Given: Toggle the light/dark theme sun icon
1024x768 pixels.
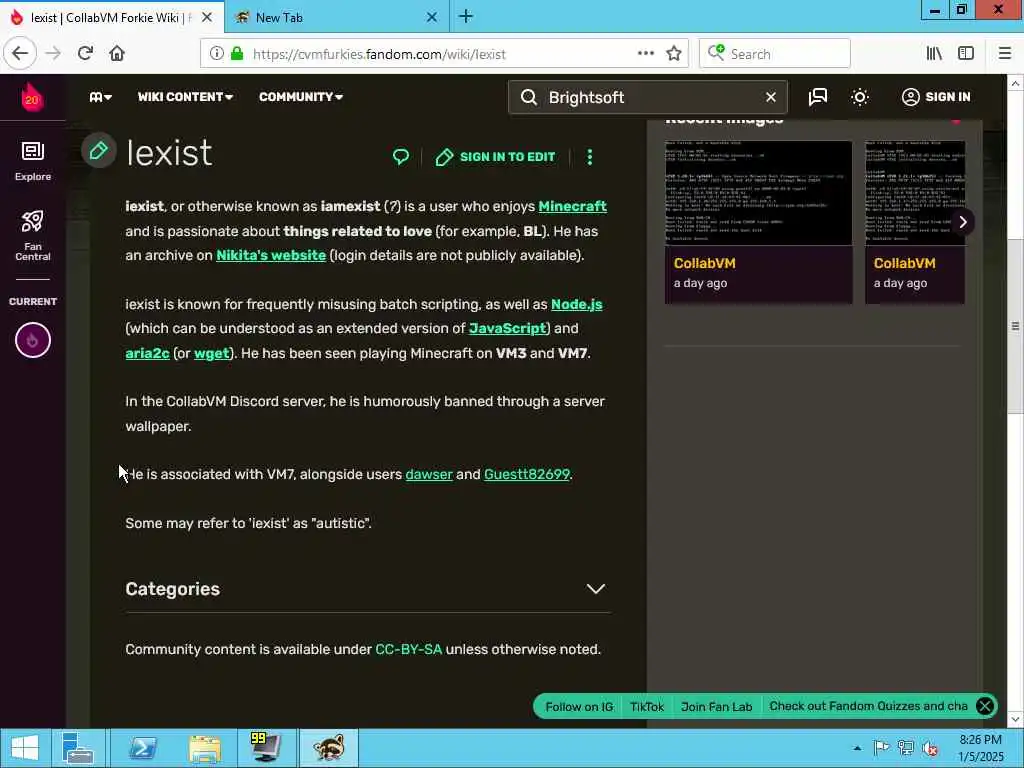Looking at the screenshot, I should 860,97.
